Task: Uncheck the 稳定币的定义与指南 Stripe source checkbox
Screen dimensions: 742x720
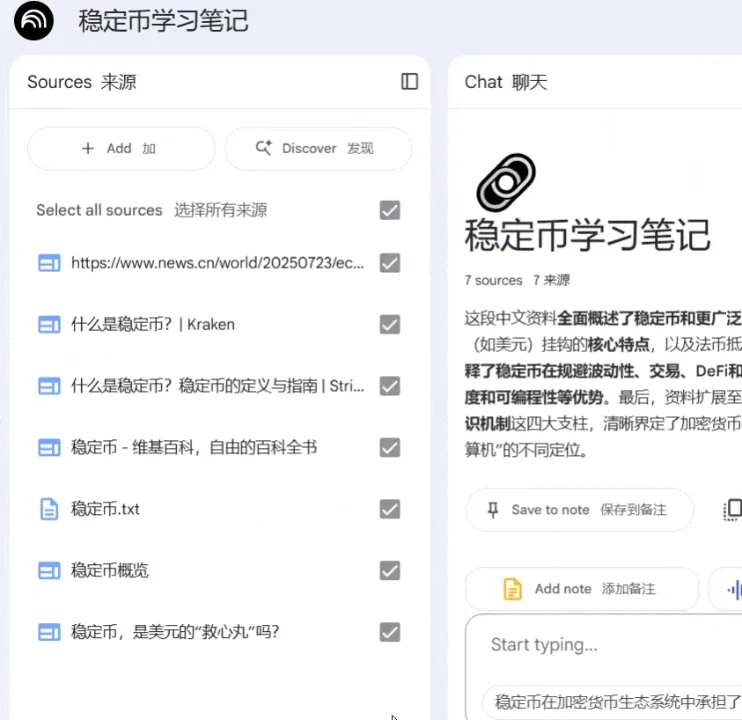Action: (390, 386)
